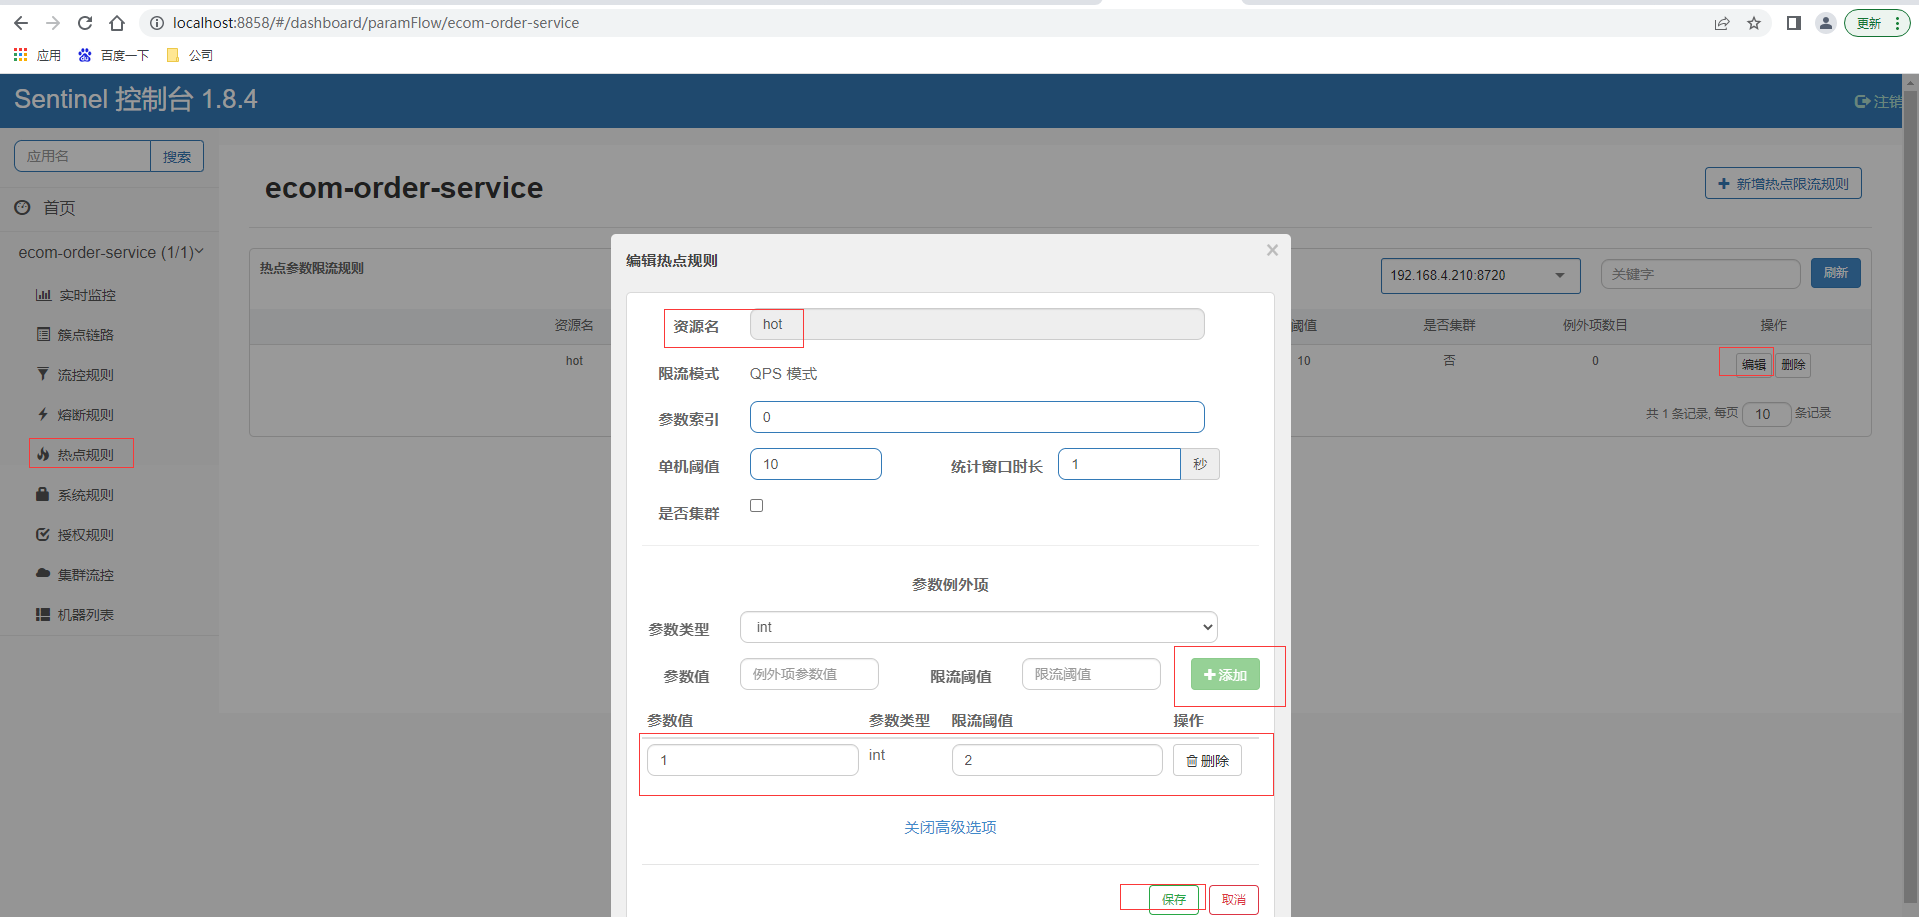The image size is (1919, 917).
Task: Open the browser side panel
Action: (x=1794, y=23)
